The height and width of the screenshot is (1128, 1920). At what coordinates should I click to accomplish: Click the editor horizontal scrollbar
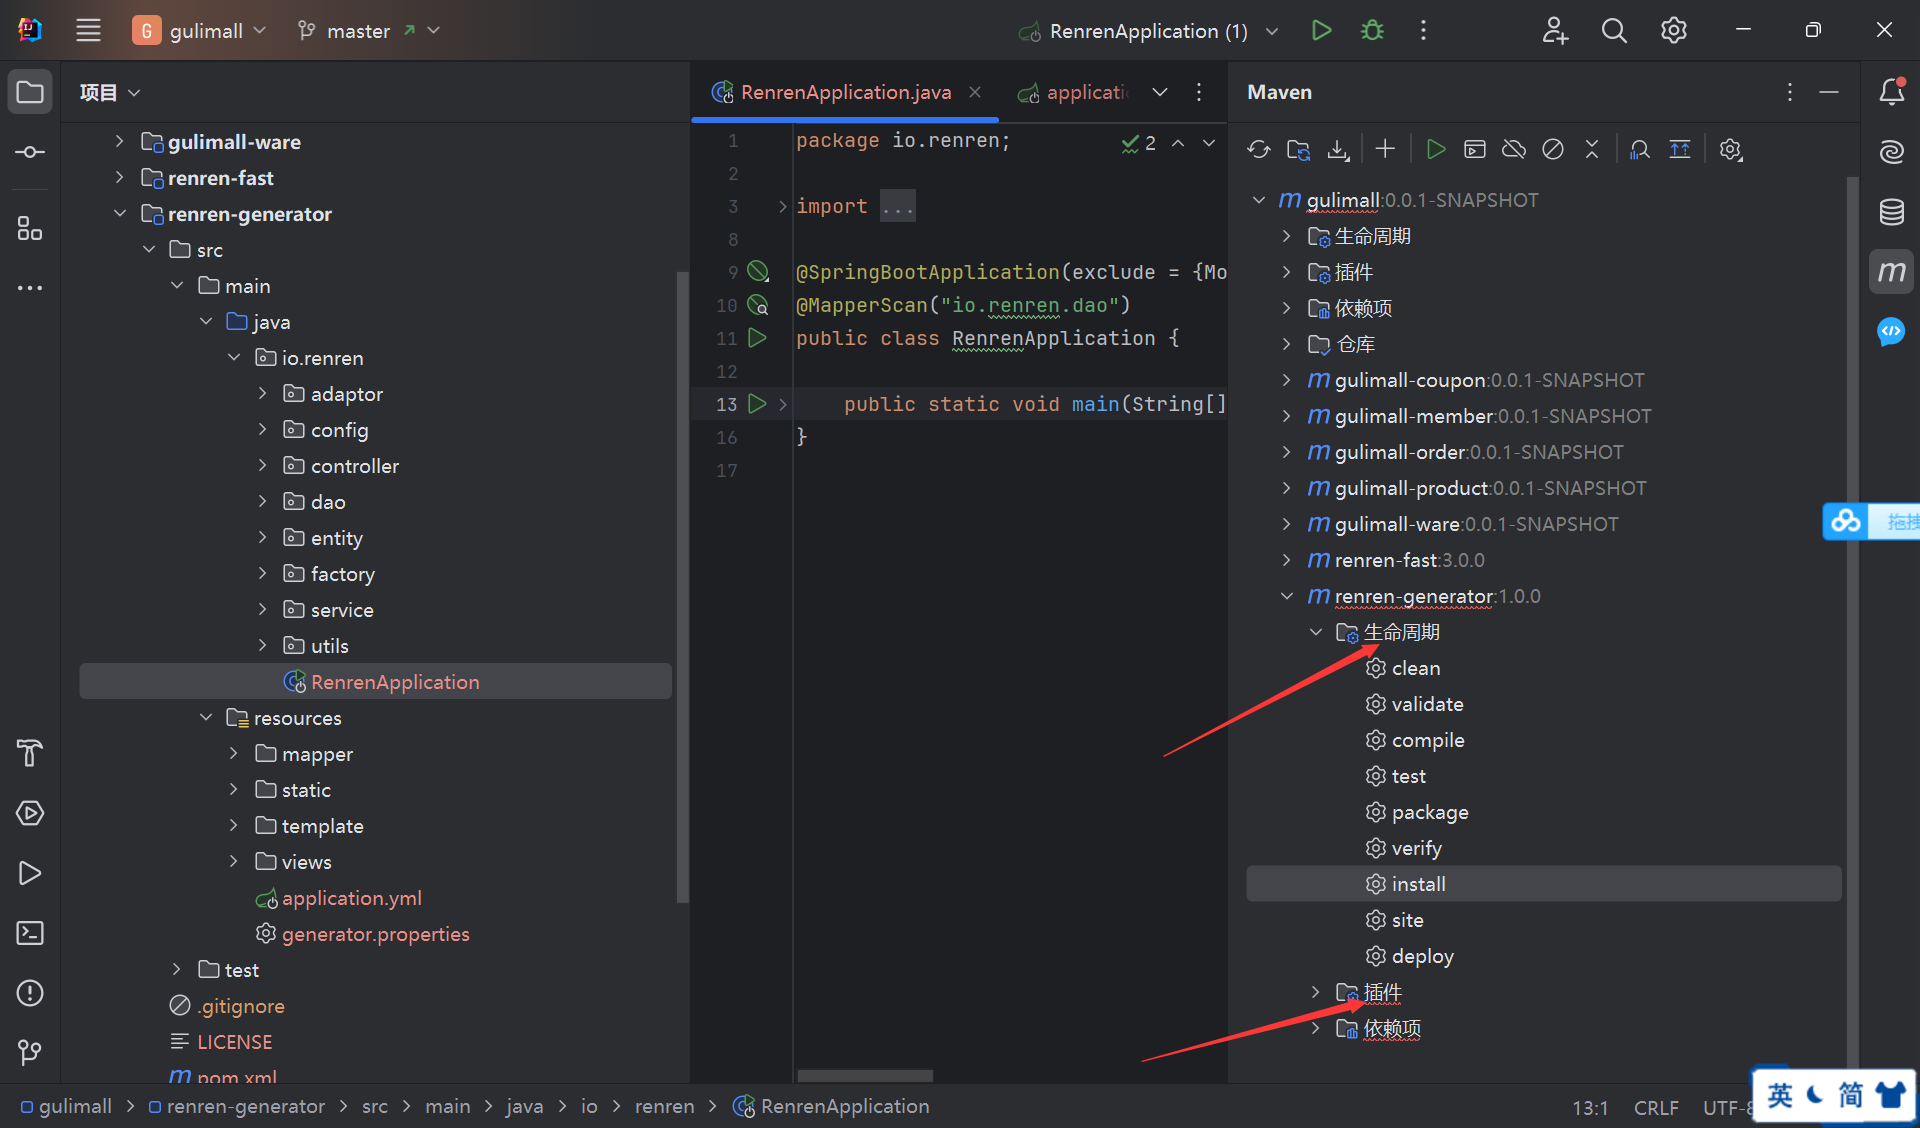click(865, 1076)
